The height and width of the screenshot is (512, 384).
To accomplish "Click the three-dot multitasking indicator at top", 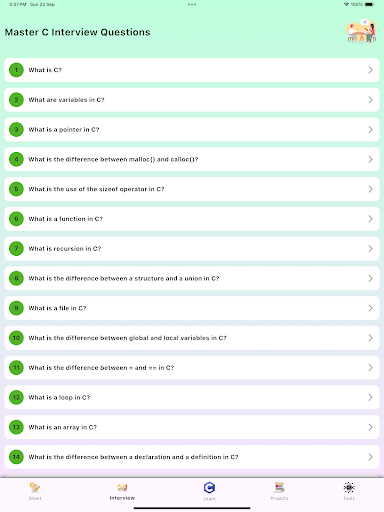I will 192,4.
